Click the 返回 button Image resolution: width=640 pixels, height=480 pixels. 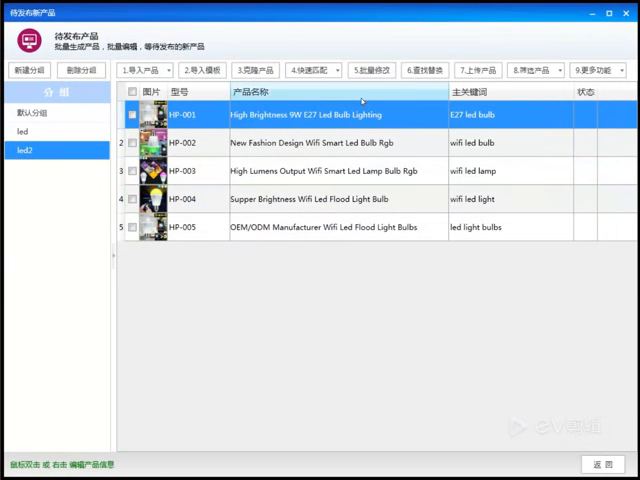point(603,464)
